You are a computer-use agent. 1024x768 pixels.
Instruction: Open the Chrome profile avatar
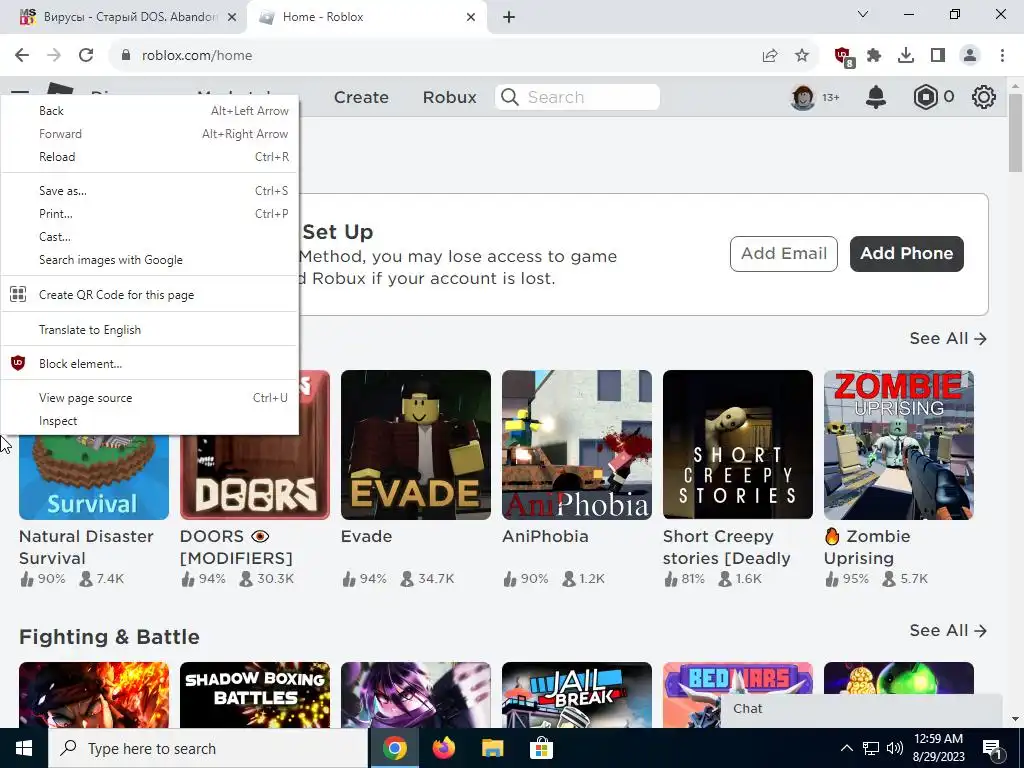(x=970, y=56)
